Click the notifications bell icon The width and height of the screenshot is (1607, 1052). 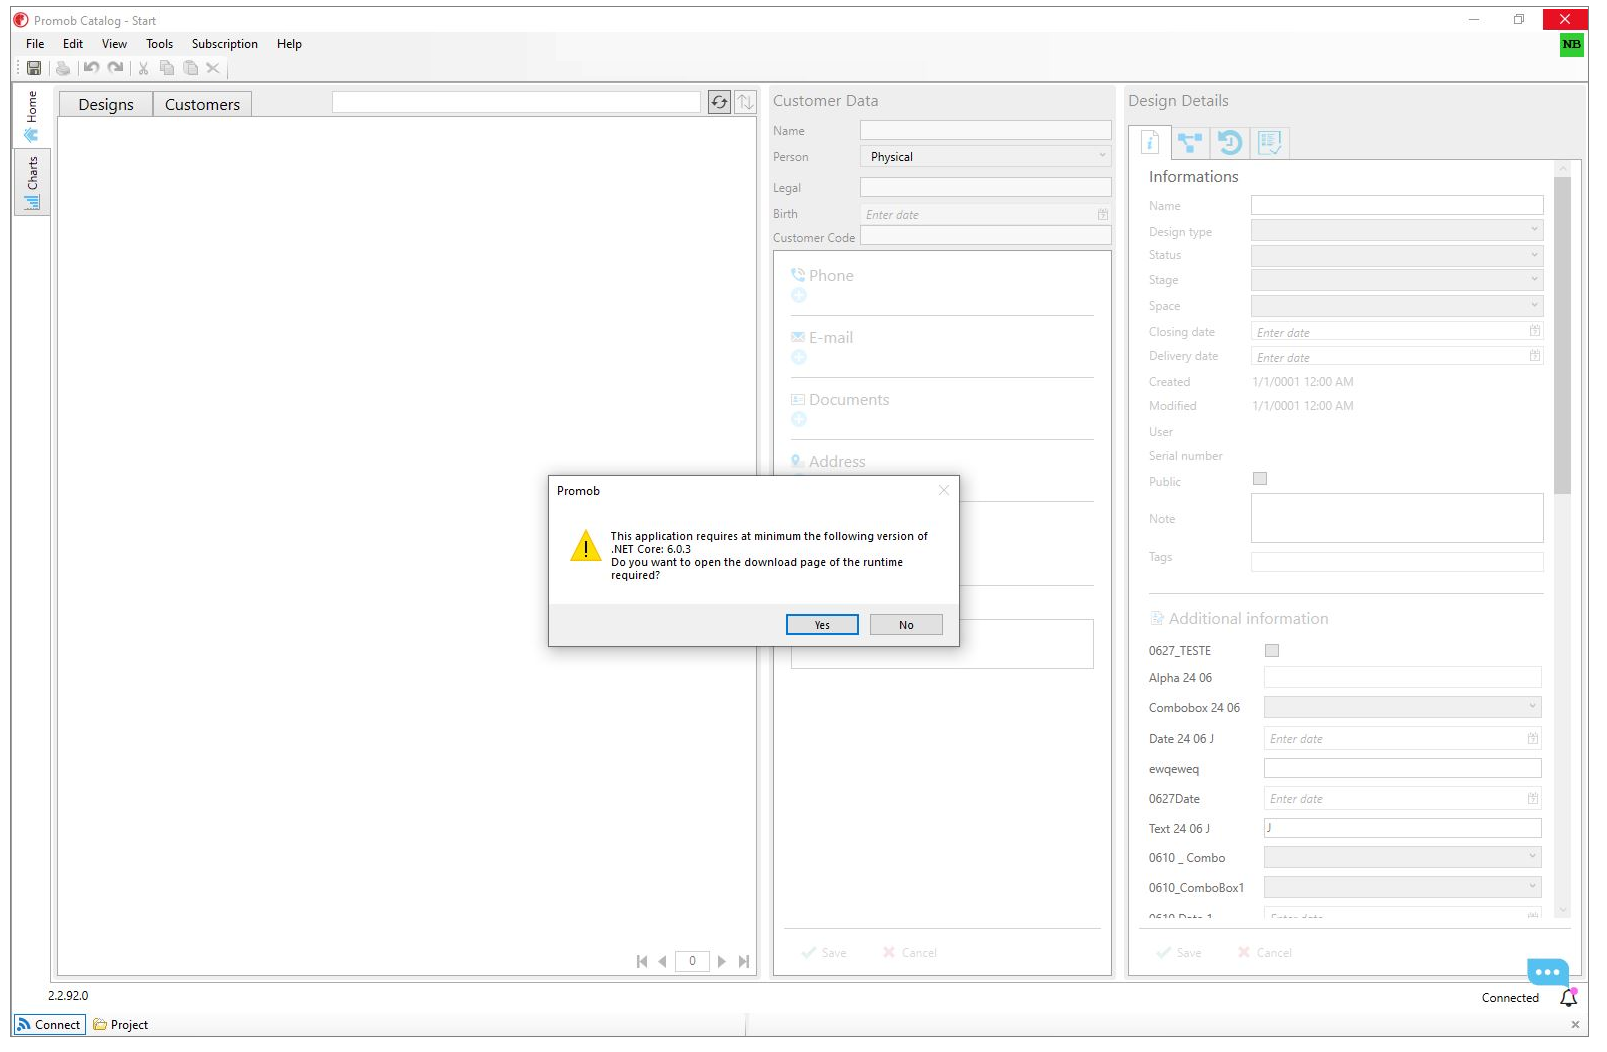click(1569, 998)
